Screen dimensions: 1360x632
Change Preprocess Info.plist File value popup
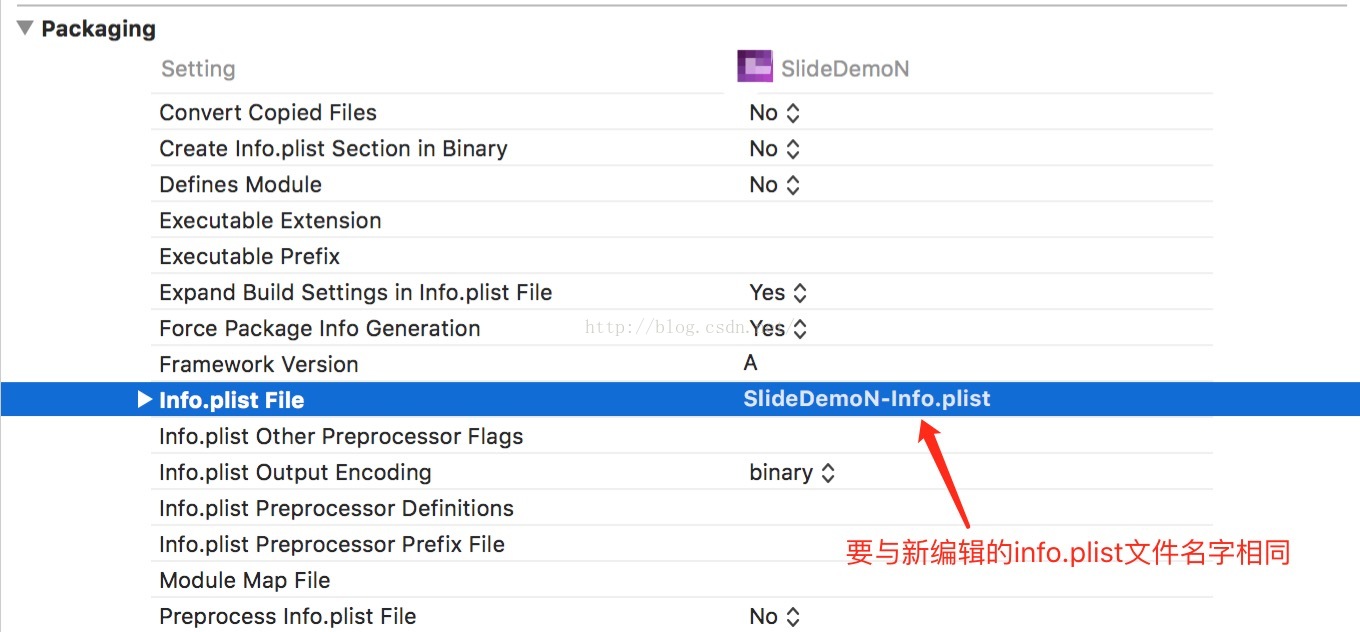click(x=775, y=617)
